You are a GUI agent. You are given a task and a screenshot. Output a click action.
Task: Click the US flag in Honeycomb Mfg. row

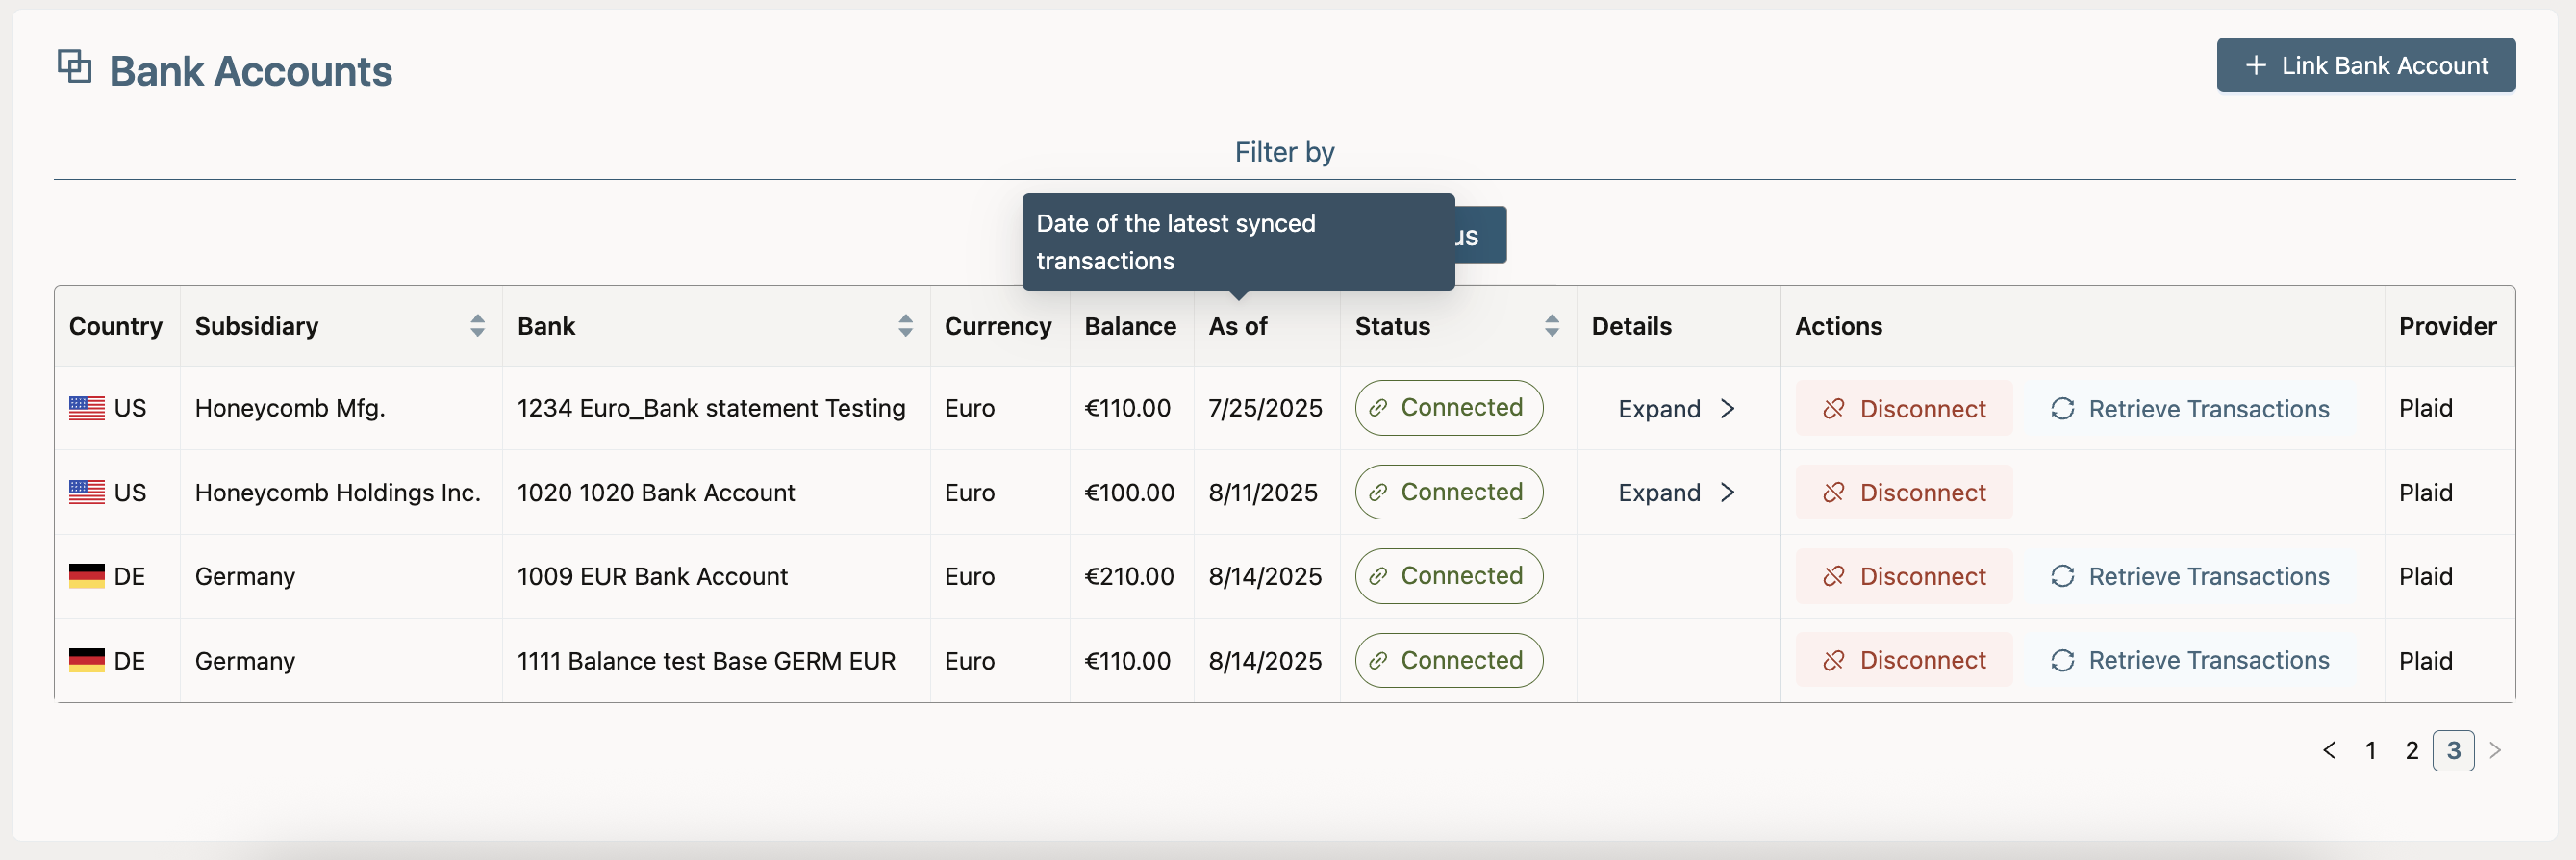coord(87,408)
